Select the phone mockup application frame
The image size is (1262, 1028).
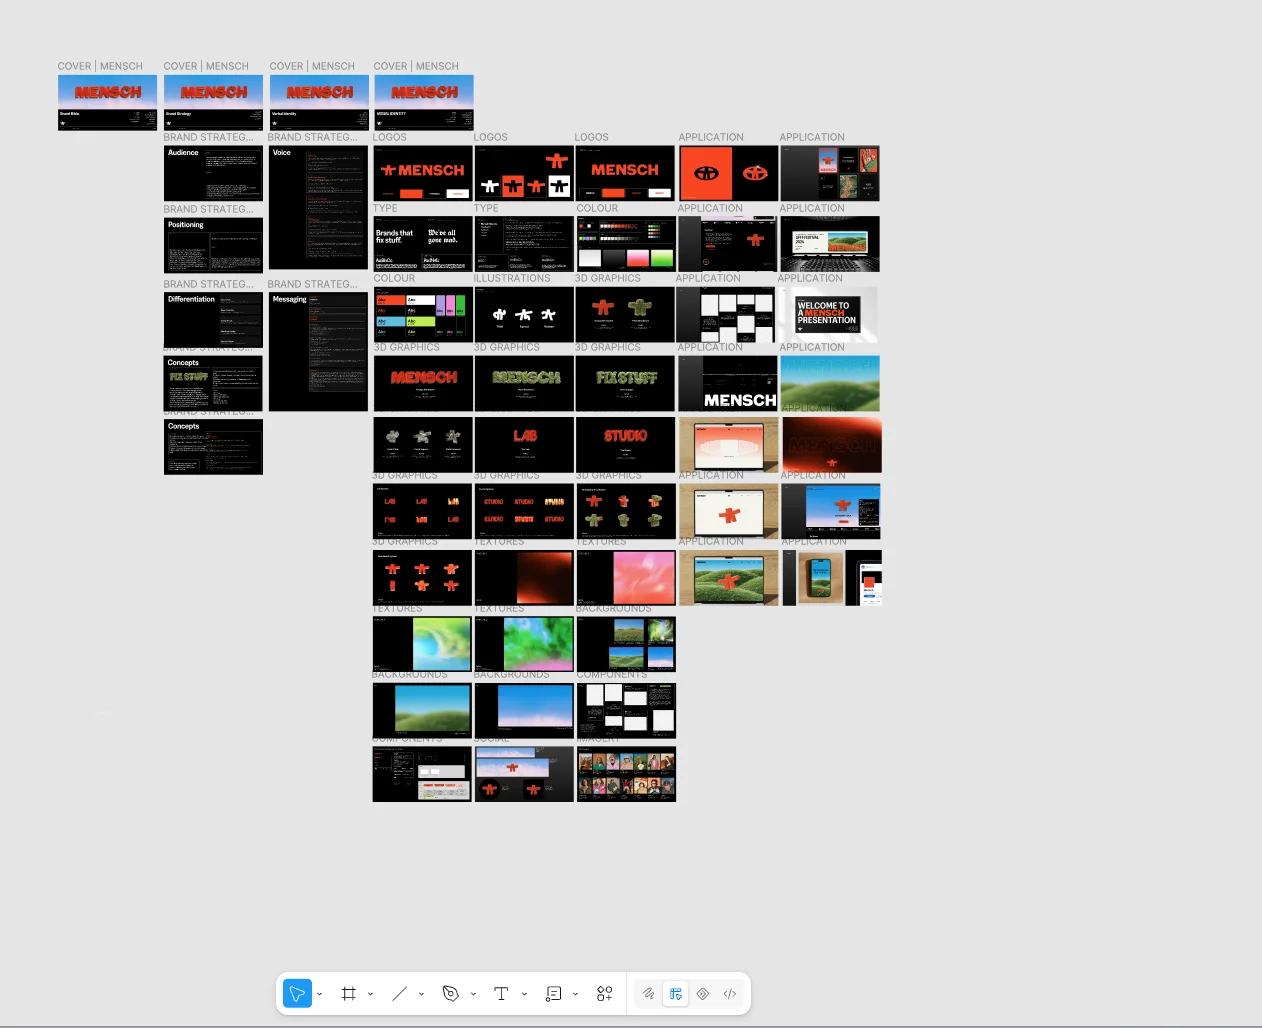tap(832, 578)
